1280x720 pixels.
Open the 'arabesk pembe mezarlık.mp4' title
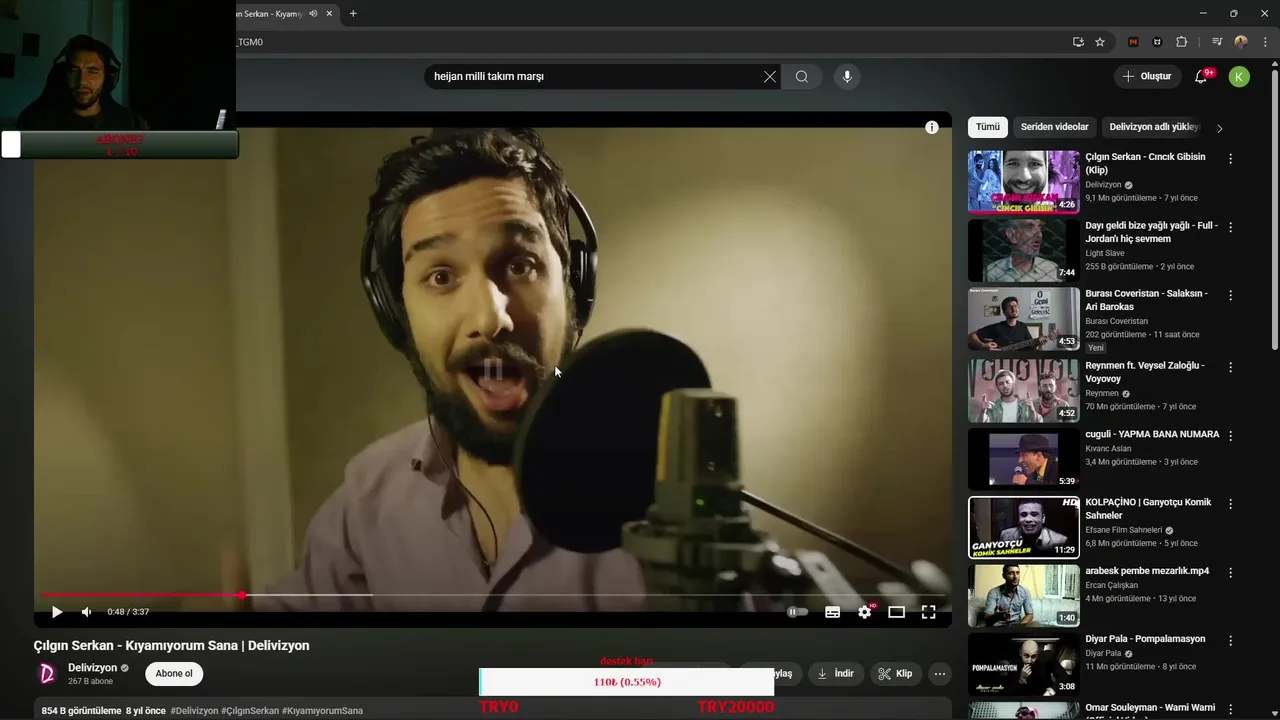1147,571
